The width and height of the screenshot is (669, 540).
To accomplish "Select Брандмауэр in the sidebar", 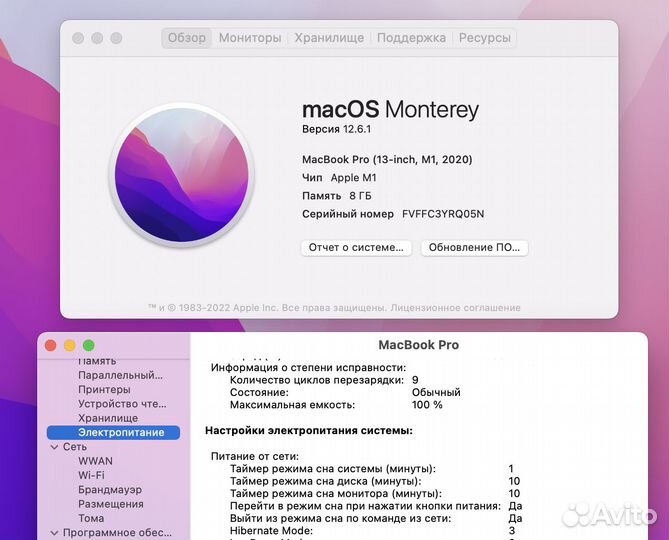I will [x=110, y=490].
